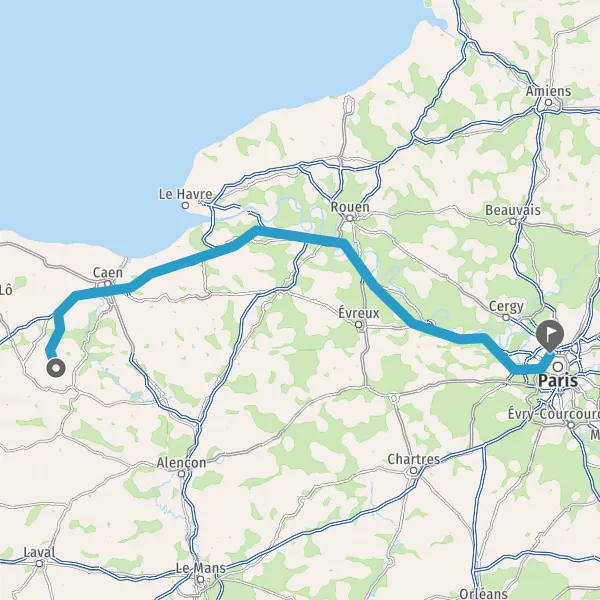
Task: Click the Paris city label
Action: [558, 381]
